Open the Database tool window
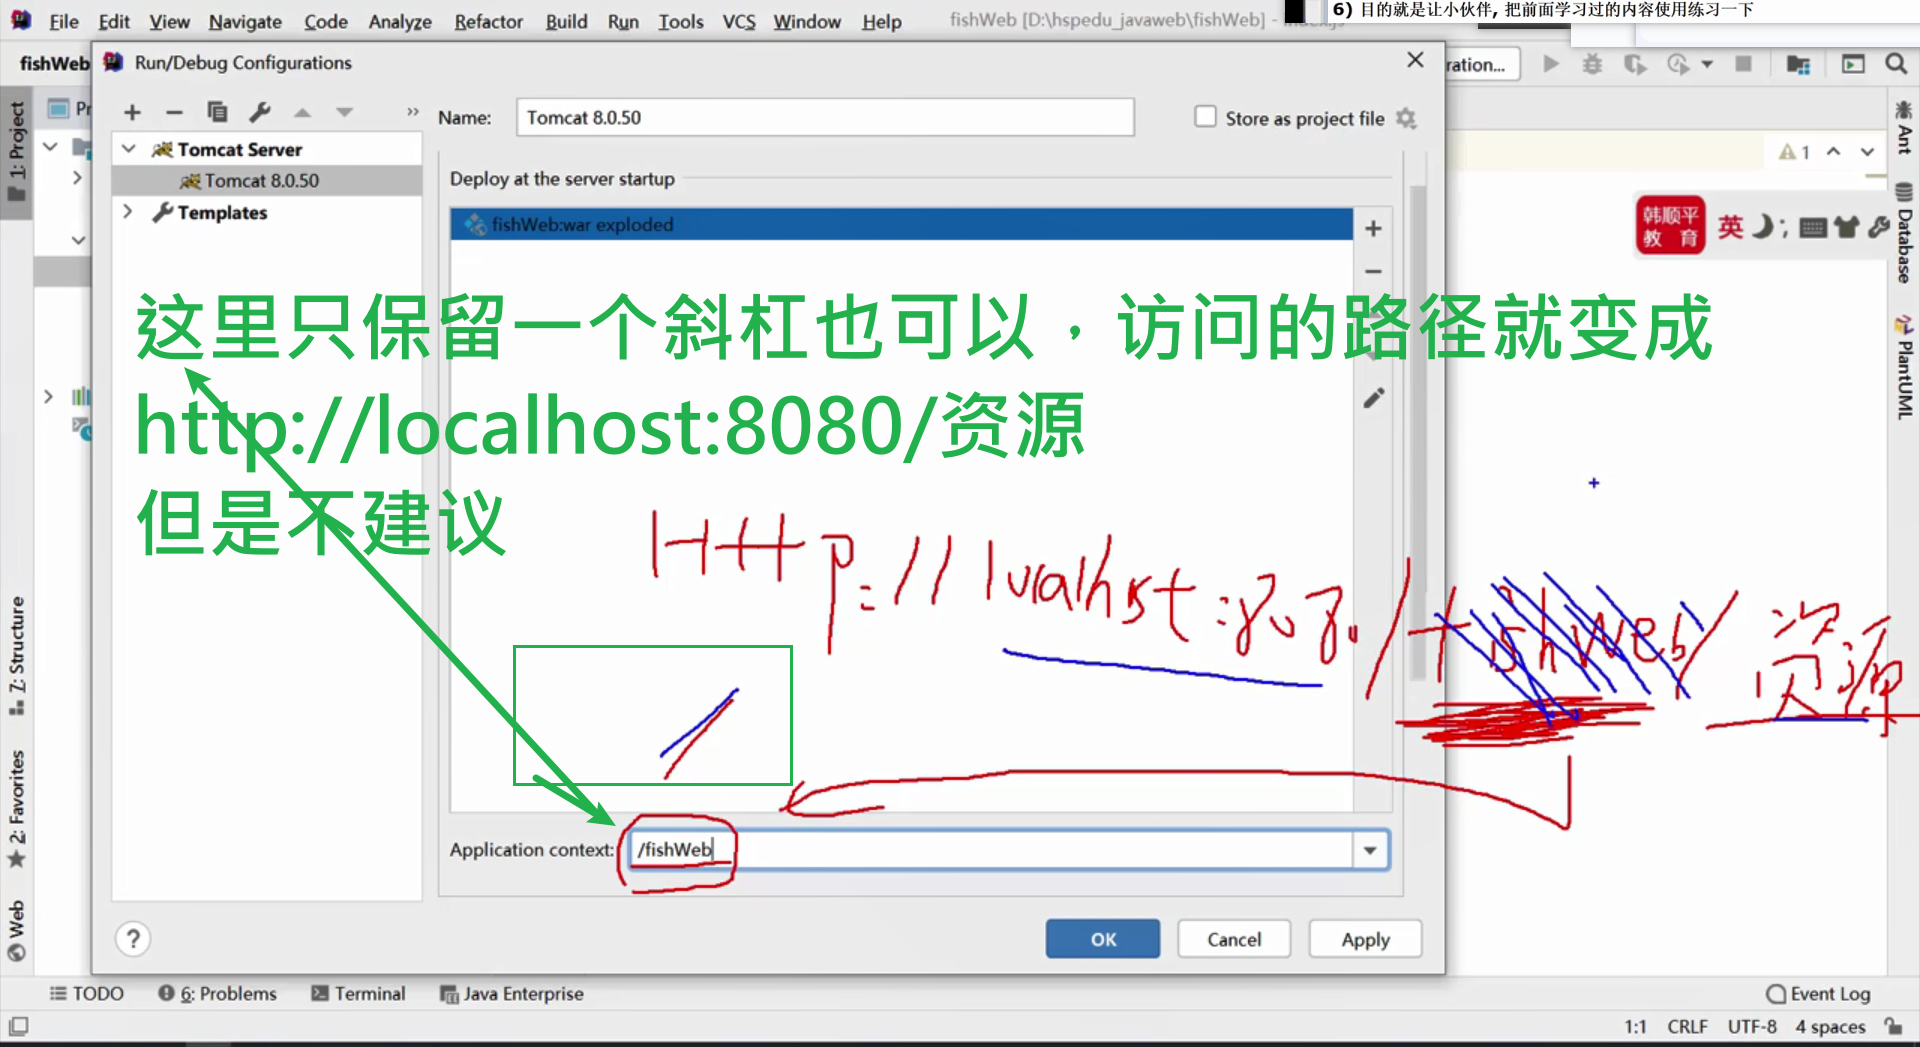This screenshot has height=1047, width=1920. click(1904, 233)
